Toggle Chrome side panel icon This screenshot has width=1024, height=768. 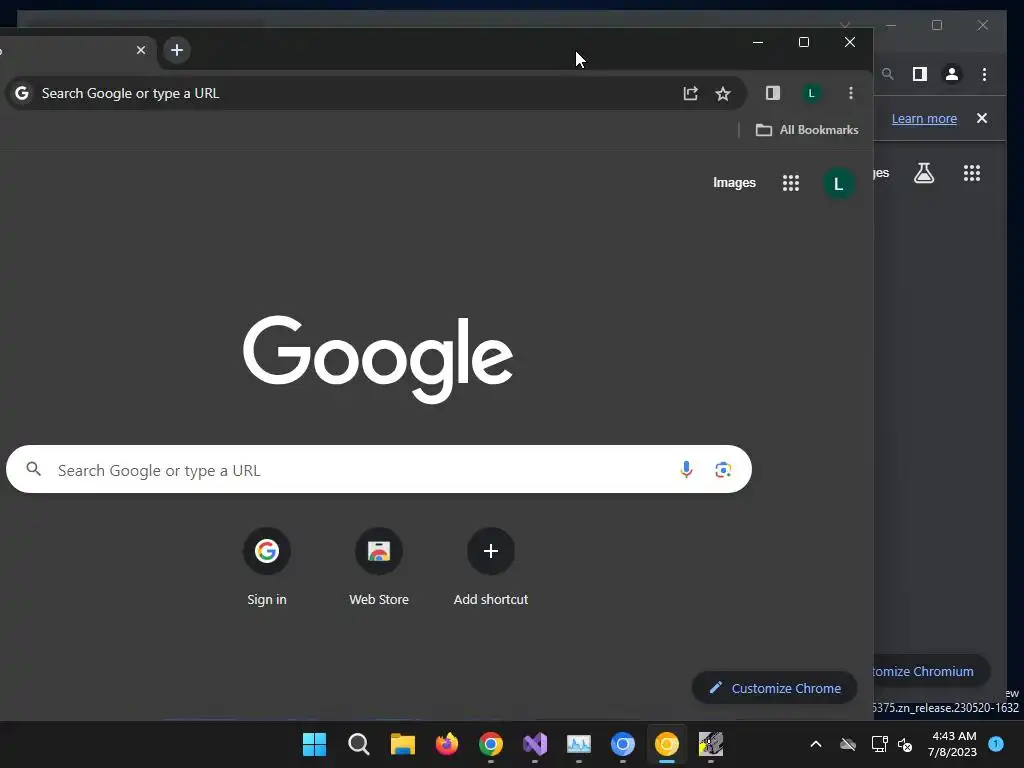click(773, 93)
